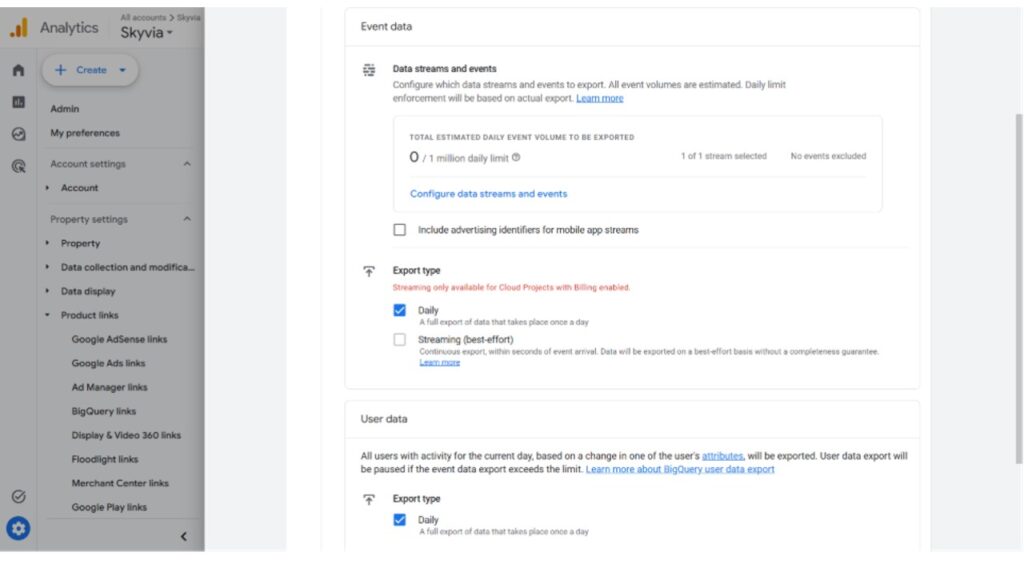Click Learn more under Streaming option

(x=440, y=362)
